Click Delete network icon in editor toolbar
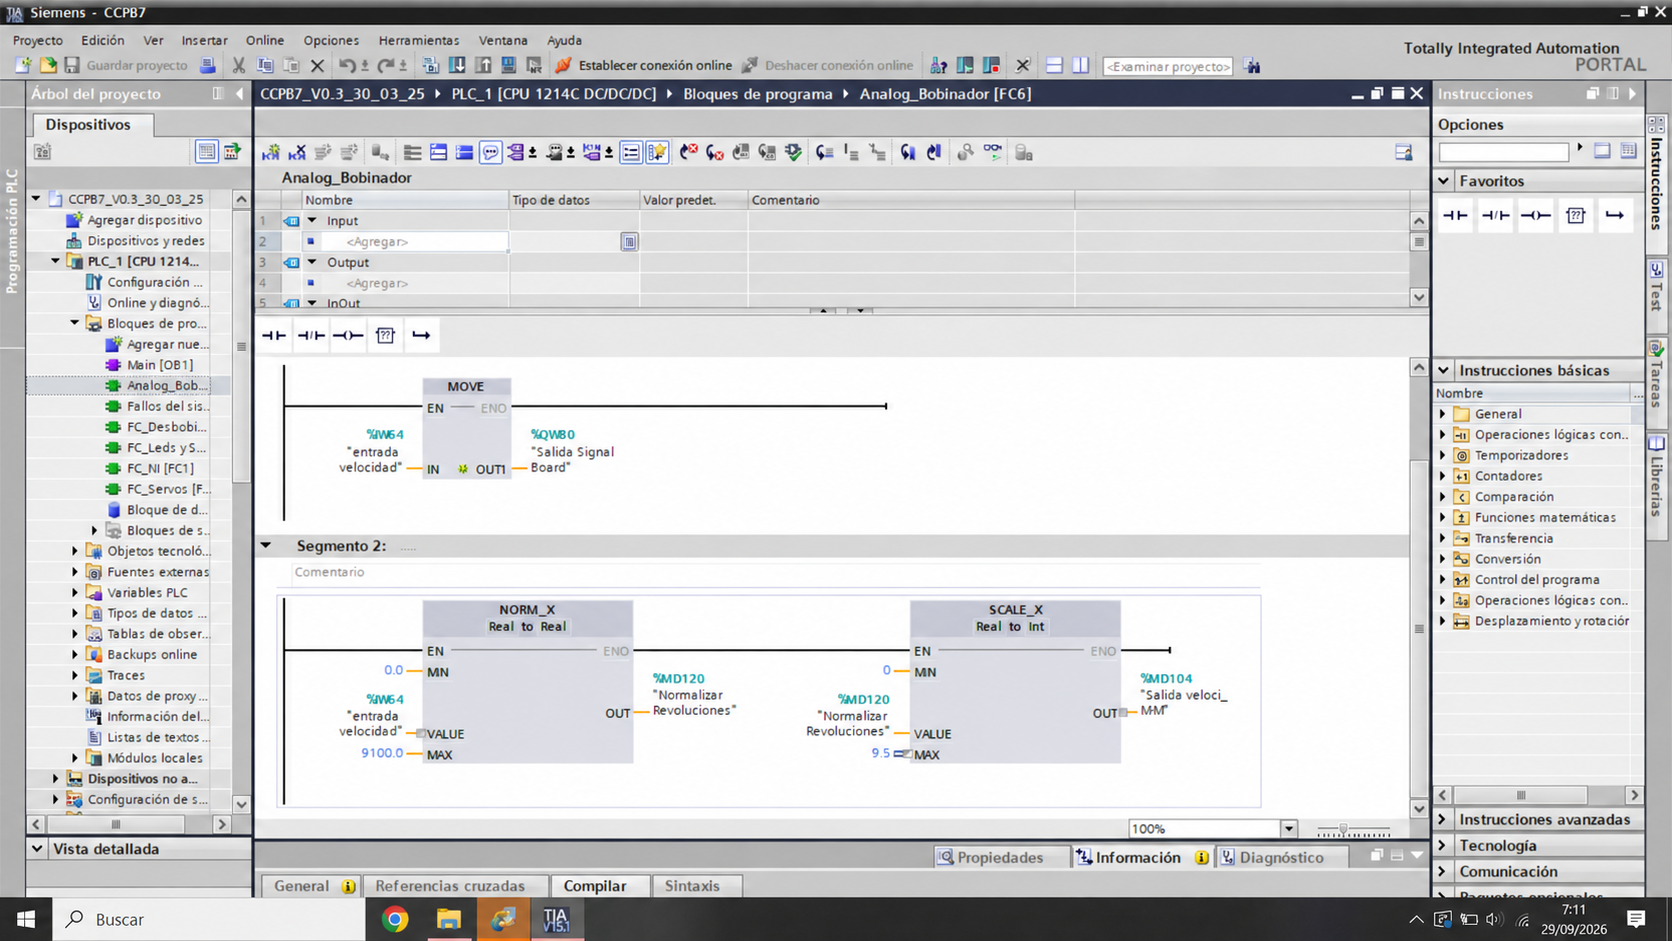The image size is (1672, 941). (297, 152)
